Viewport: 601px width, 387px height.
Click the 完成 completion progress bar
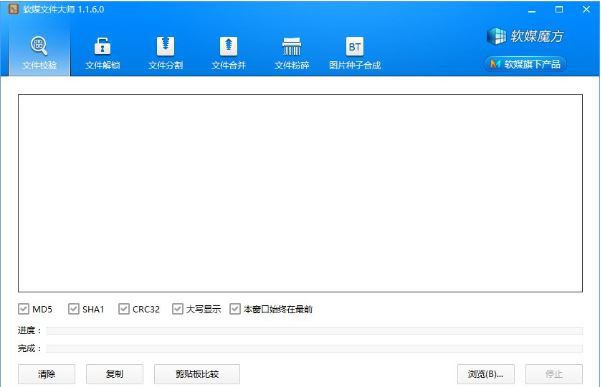pyautogui.click(x=314, y=348)
